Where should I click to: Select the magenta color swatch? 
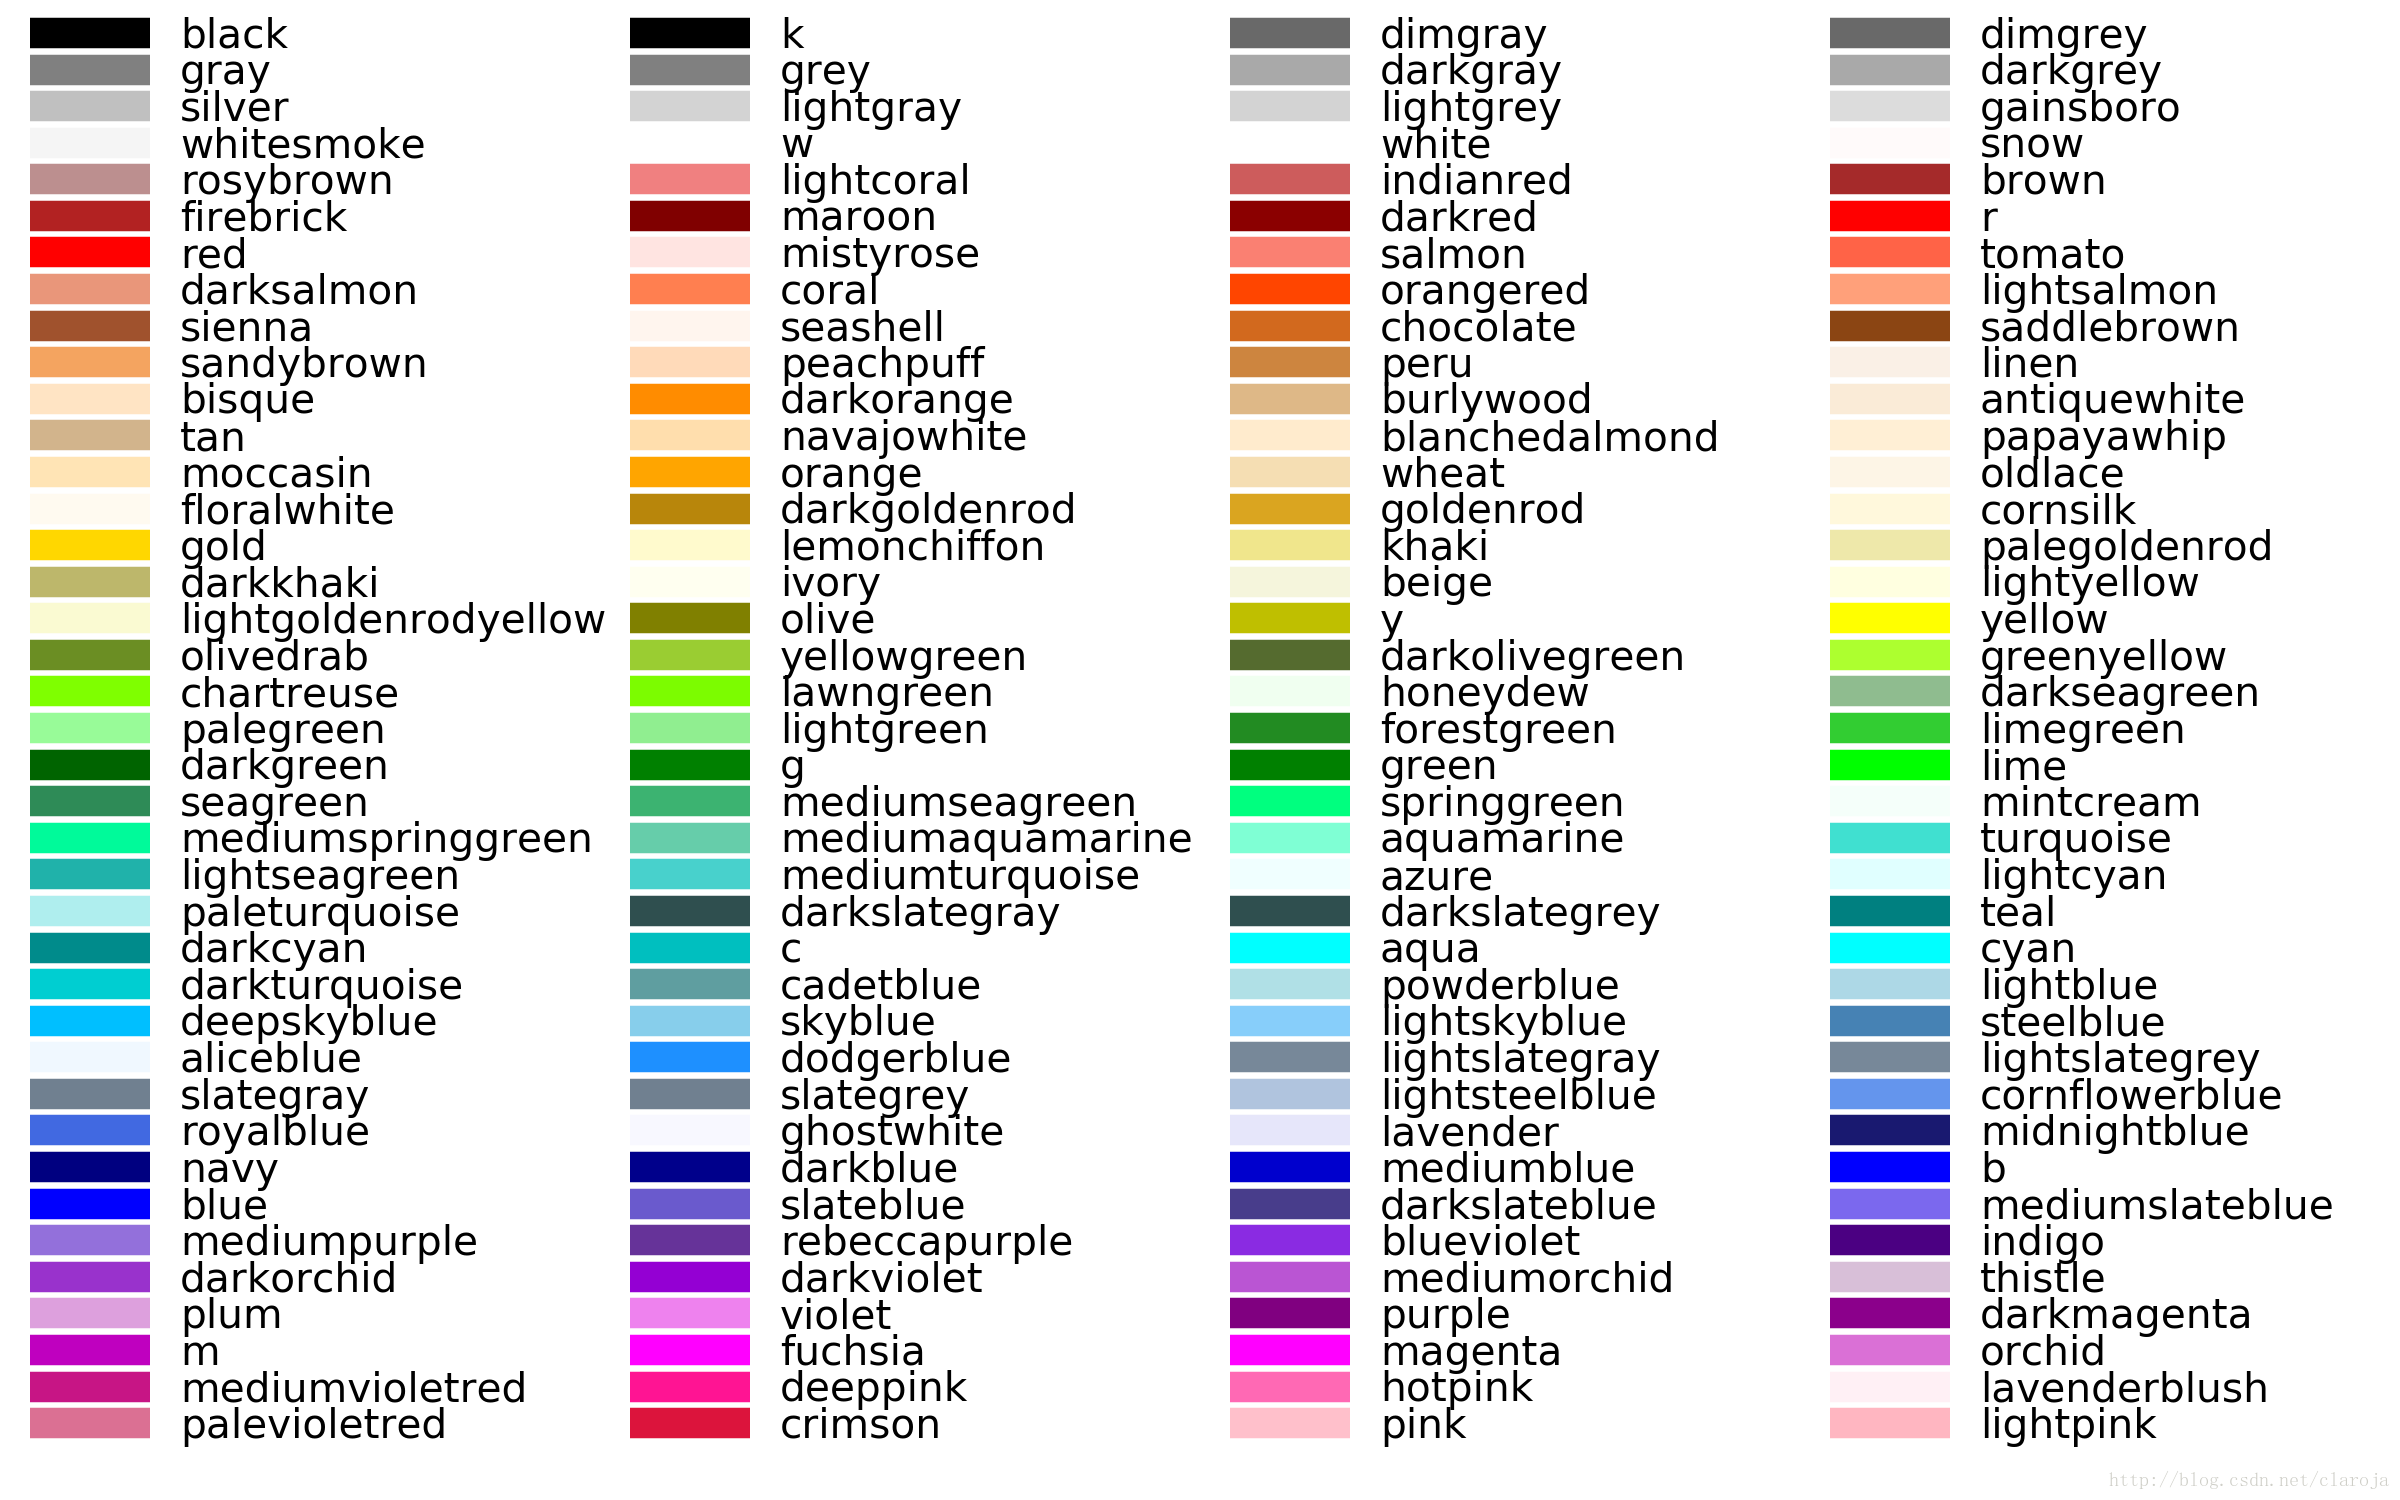click(x=1275, y=1353)
